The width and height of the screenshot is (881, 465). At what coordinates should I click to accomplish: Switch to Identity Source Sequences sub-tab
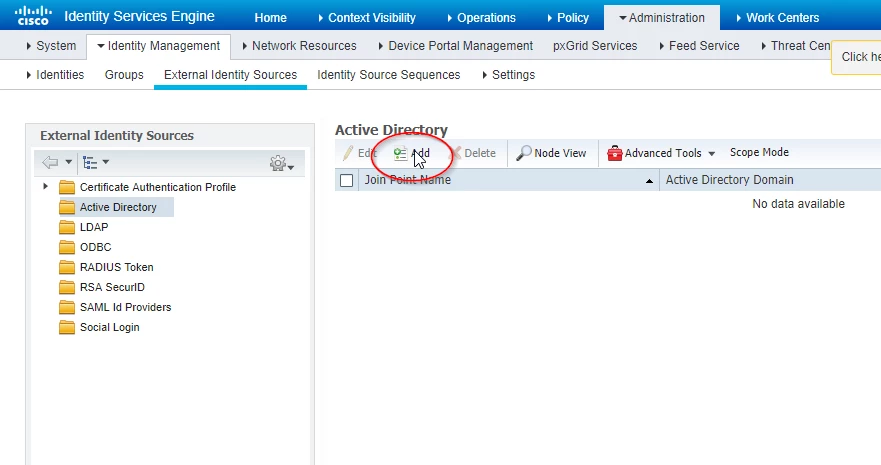point(389,75)
